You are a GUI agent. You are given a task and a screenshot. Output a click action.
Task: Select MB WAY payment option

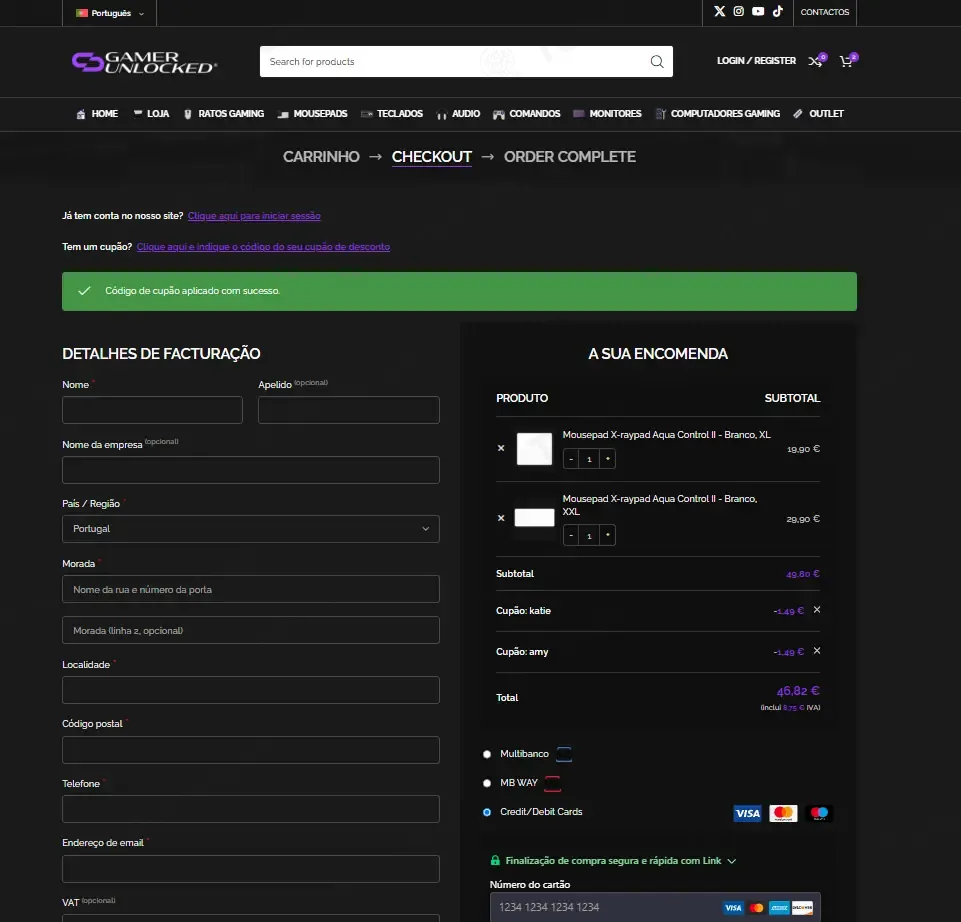487,783
